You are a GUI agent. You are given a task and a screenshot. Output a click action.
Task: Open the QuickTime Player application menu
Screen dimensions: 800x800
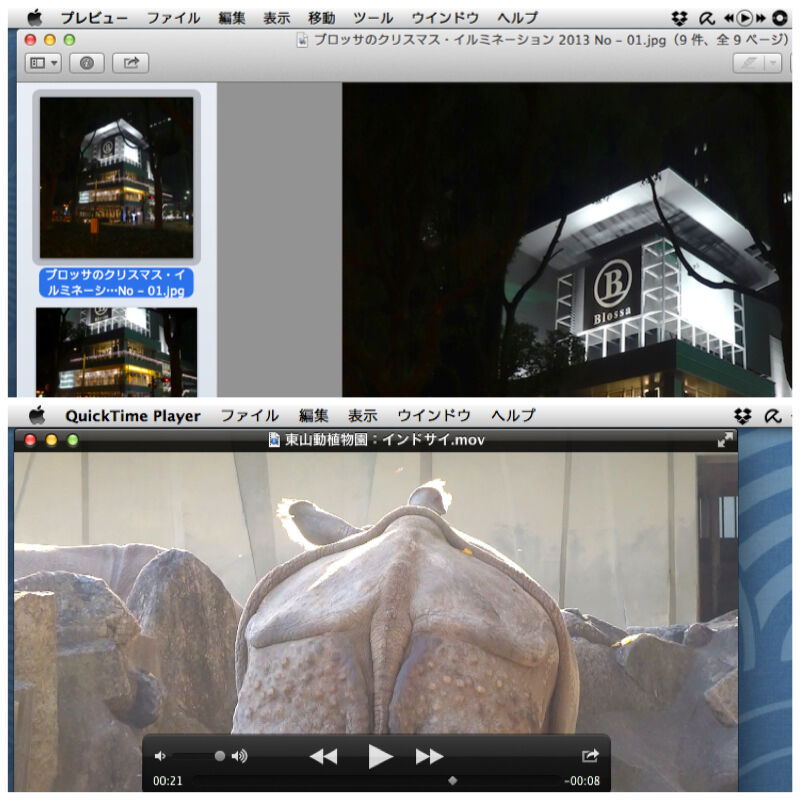click(x=133, y=416)
